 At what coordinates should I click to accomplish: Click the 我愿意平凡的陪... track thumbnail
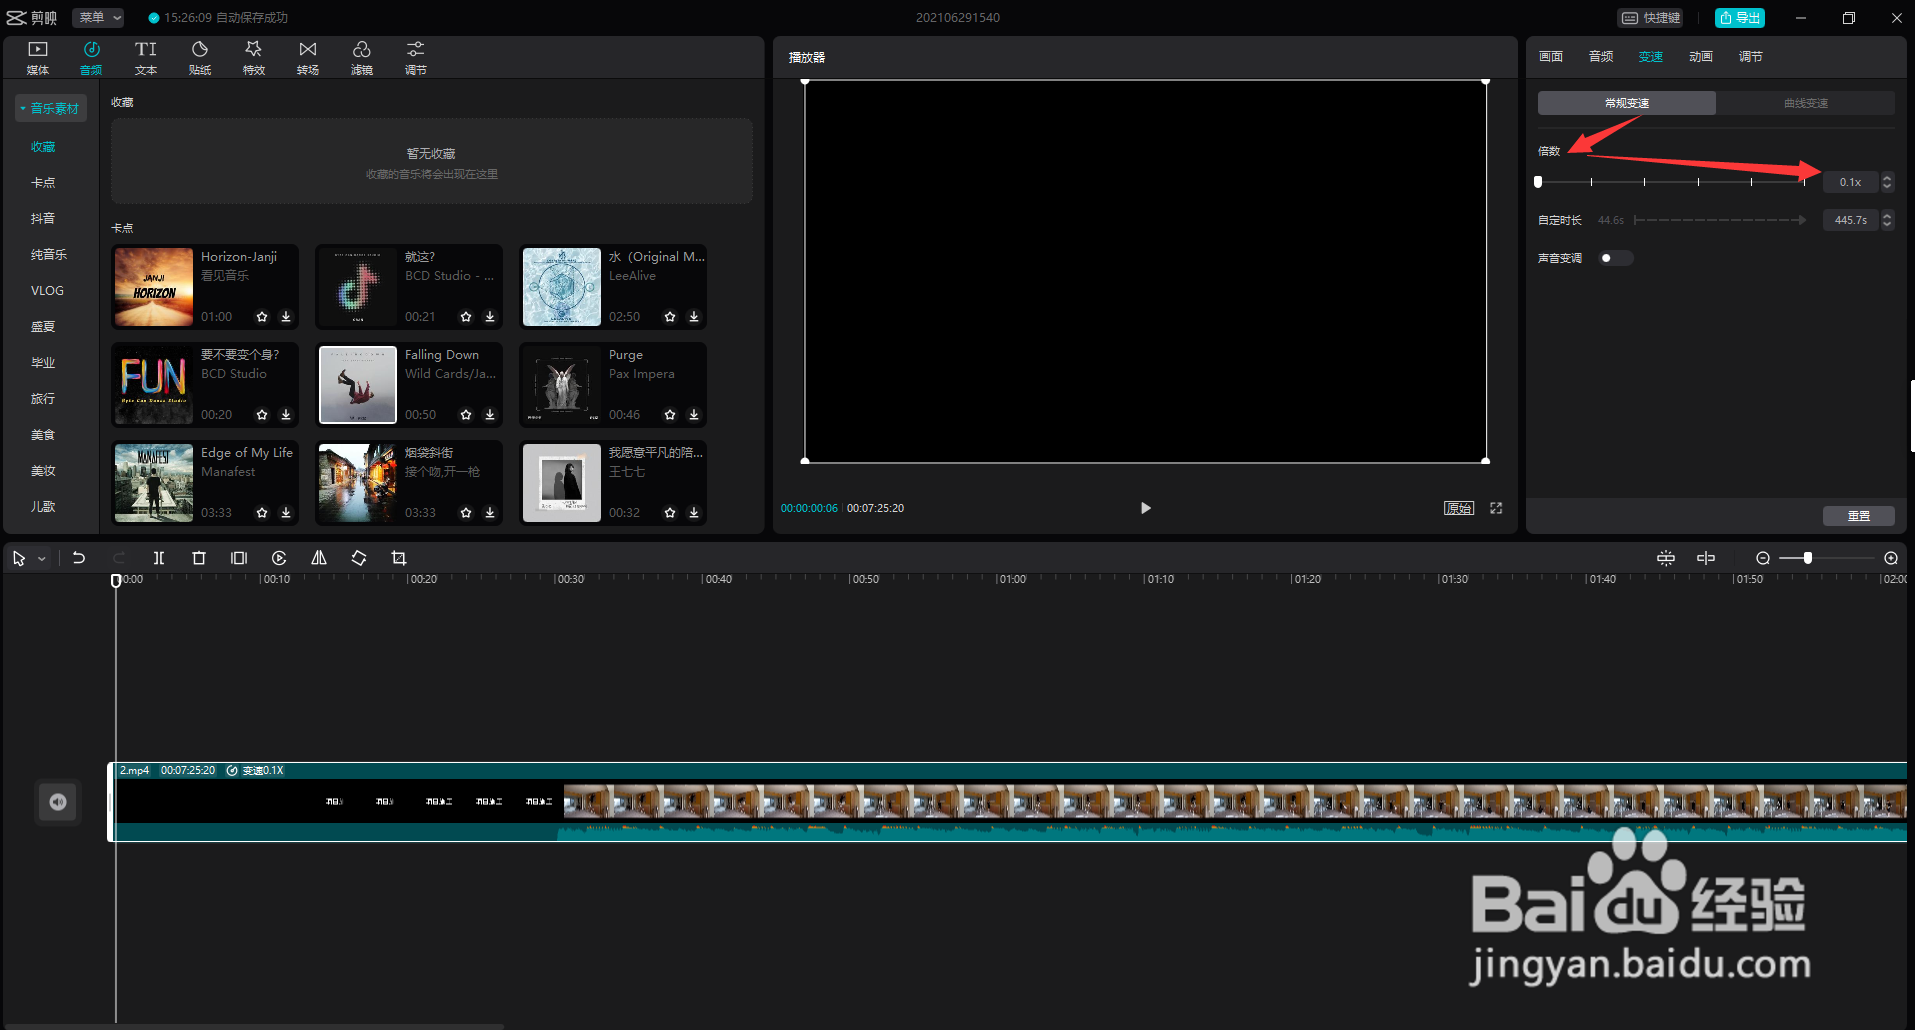[562, 483]
